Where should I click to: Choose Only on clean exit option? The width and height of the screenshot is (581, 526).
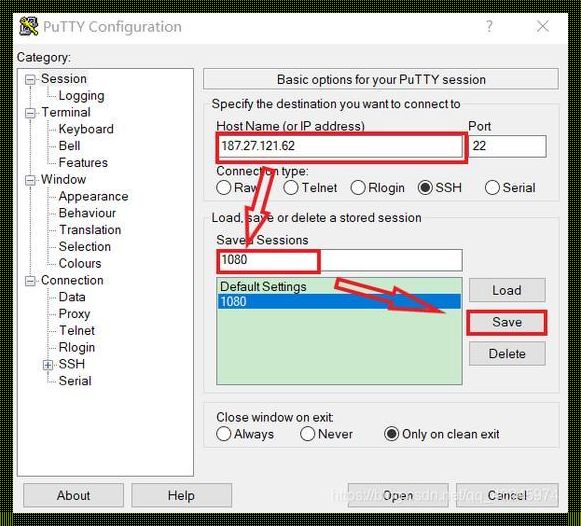[392, 434]
